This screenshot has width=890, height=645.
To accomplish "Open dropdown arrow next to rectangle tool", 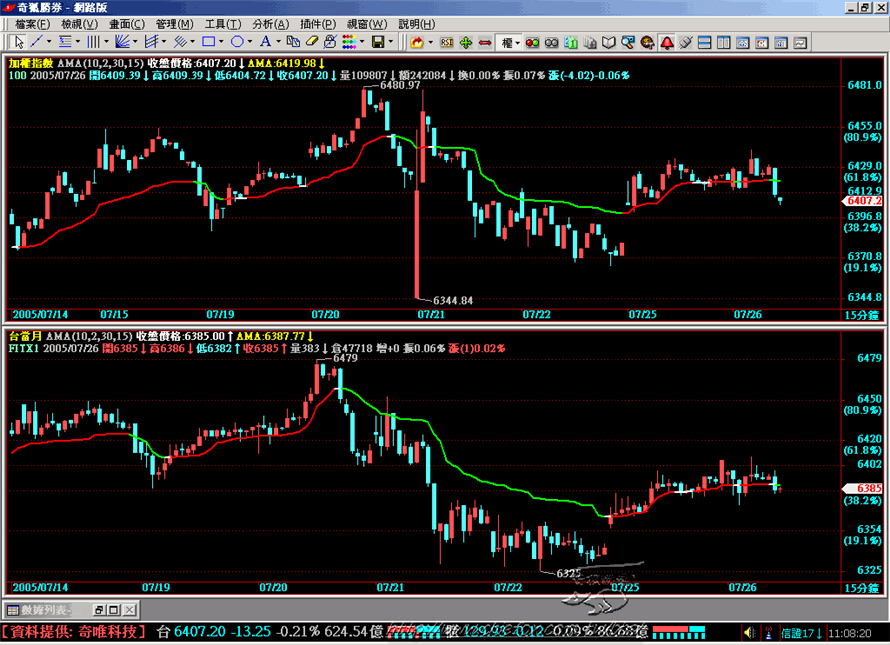I will [222, 42].
